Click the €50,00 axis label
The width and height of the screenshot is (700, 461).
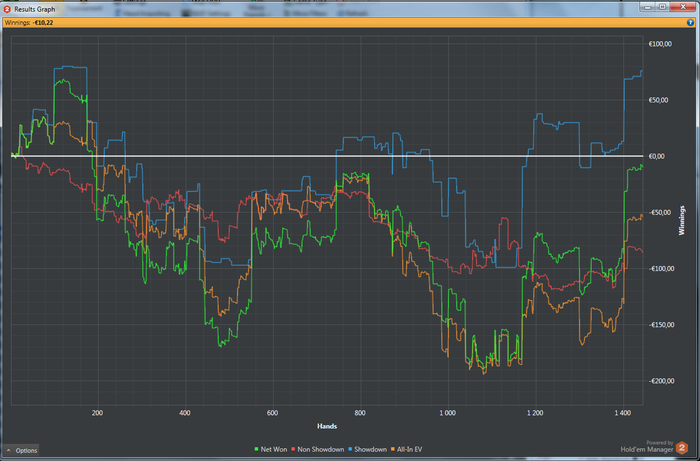tap(658, 100)
